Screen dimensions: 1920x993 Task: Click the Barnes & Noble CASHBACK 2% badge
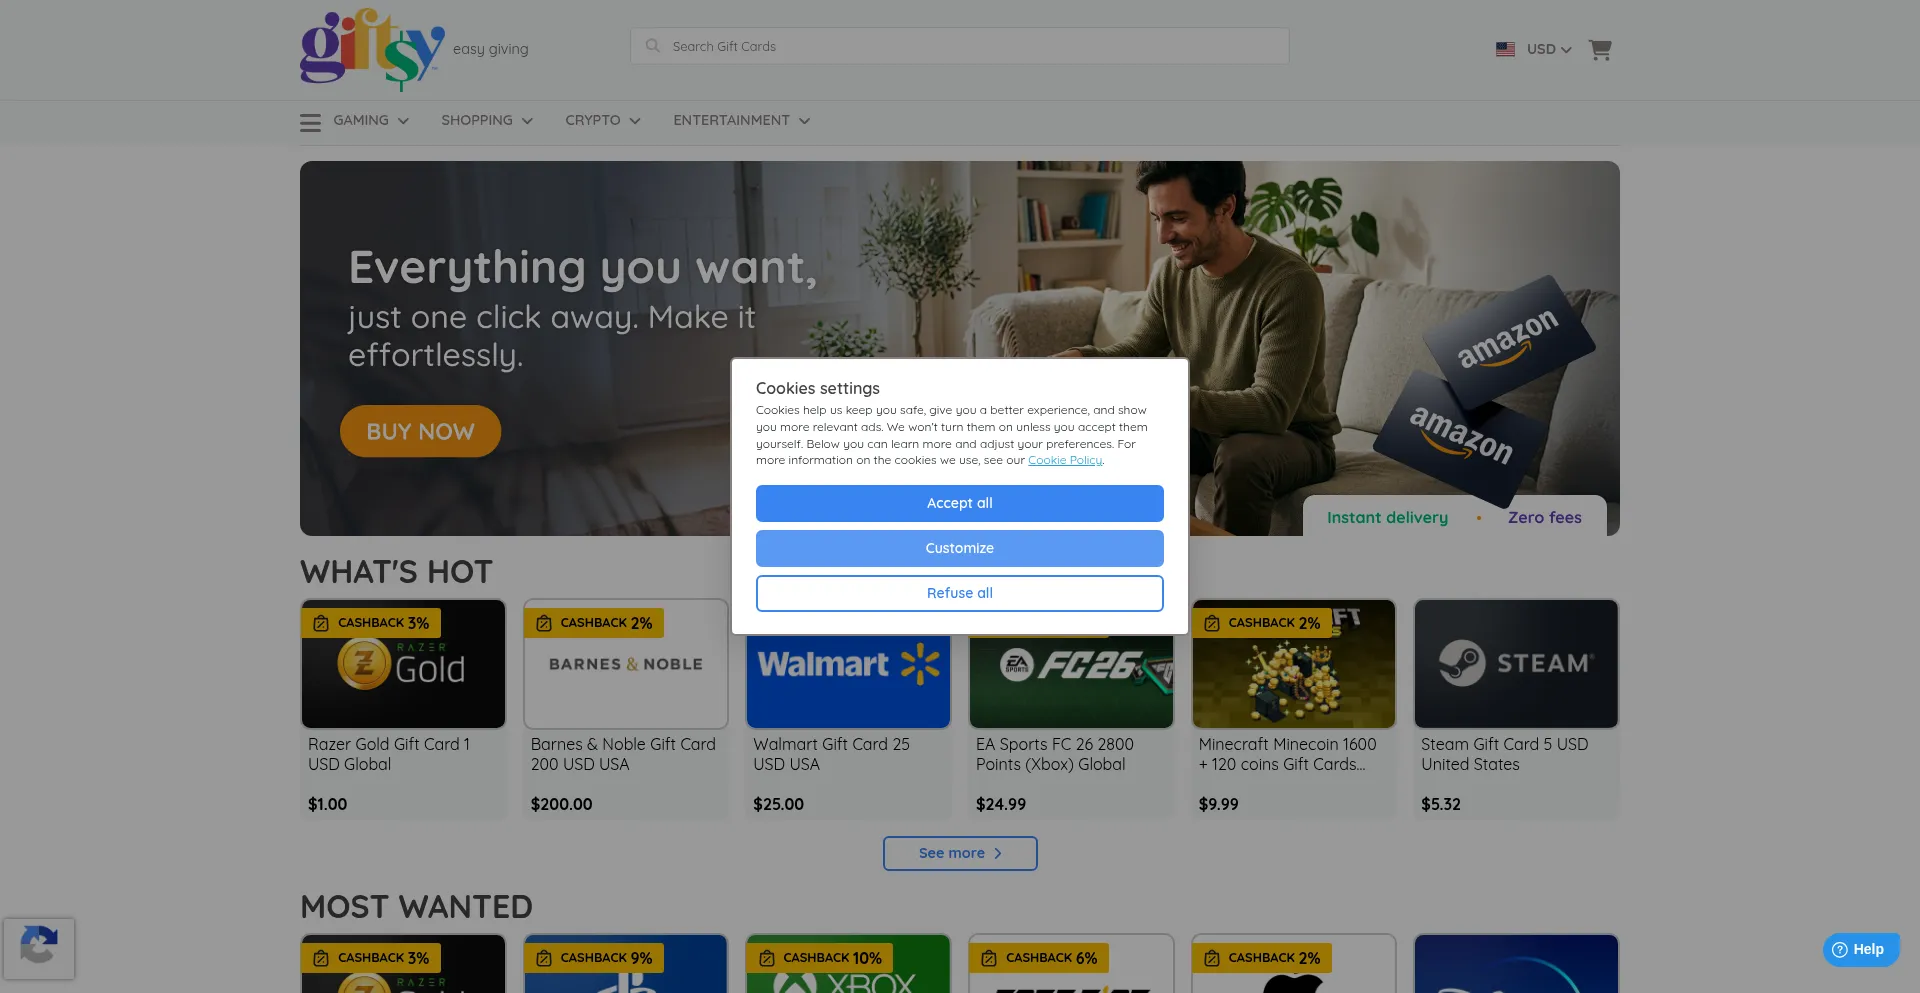594,622
